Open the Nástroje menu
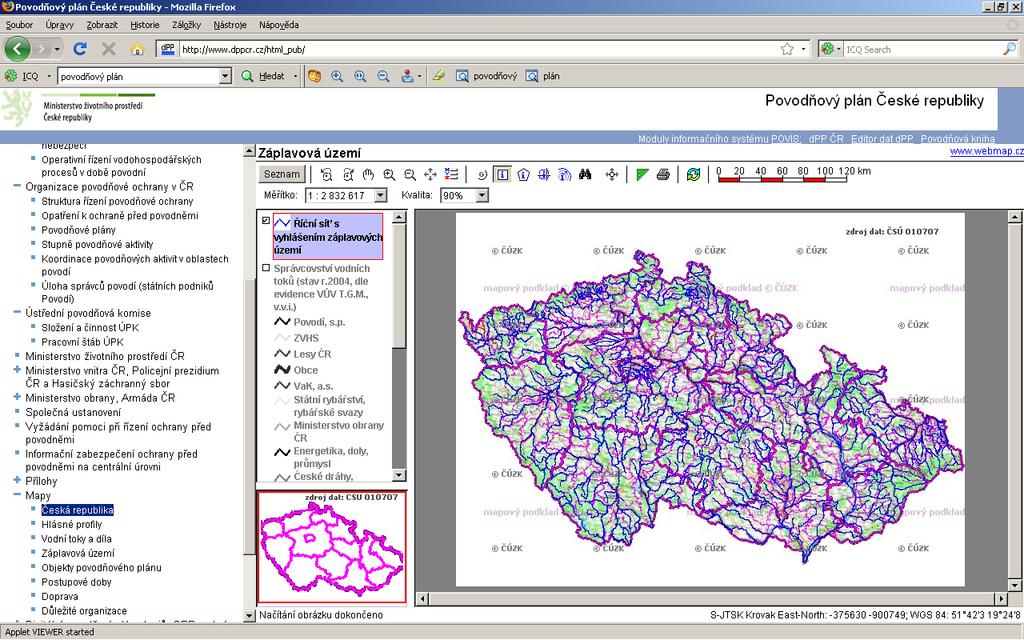The height and width of the screenshot is (640, 1024). (x=230, y=25)
